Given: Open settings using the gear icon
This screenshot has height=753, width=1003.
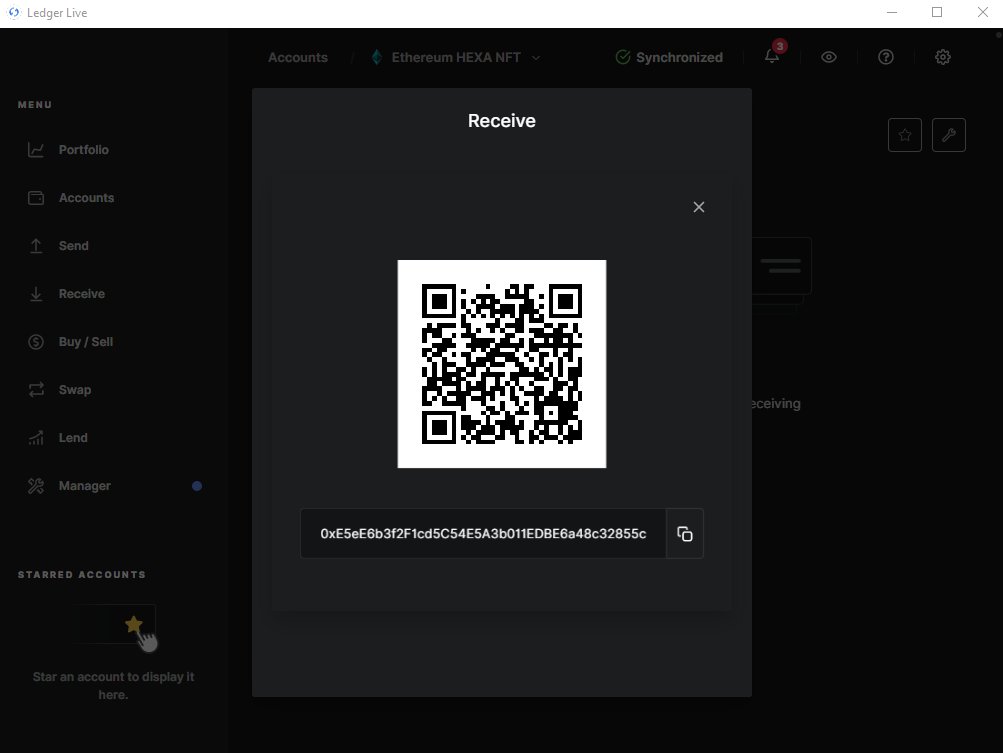Looking at the screenshot, I should [x=942, y=57].
